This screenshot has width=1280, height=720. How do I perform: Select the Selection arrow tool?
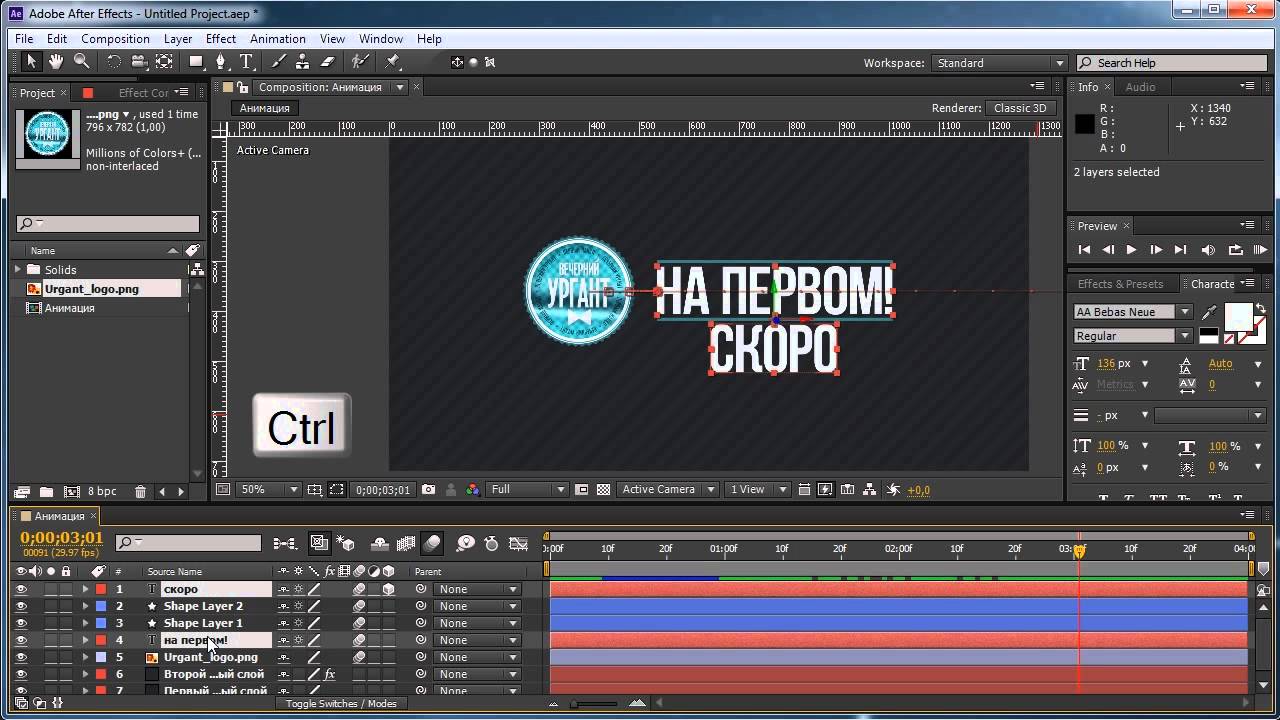[31, 62]
